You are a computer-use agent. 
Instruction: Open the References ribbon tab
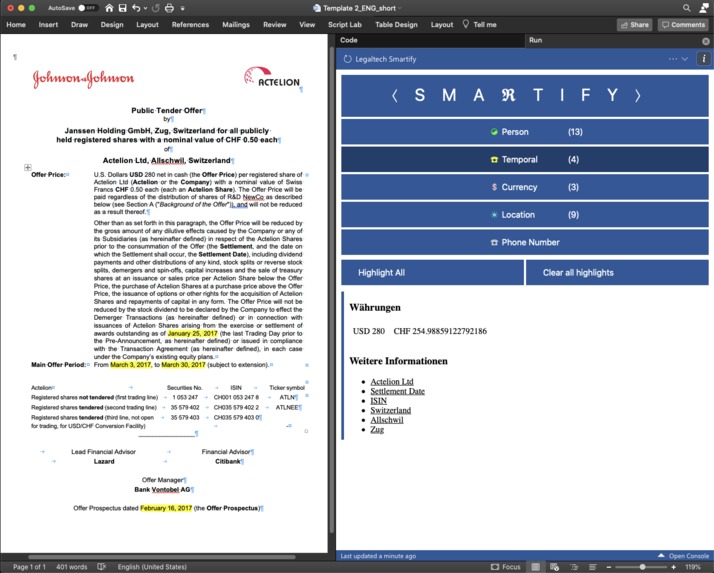(190, 25)
